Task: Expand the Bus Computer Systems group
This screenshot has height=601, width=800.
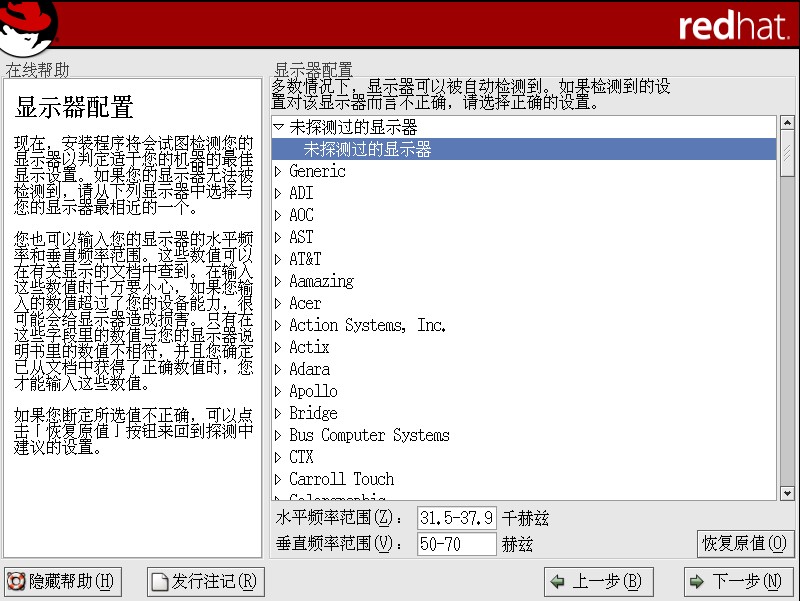Action: [278, 435]
